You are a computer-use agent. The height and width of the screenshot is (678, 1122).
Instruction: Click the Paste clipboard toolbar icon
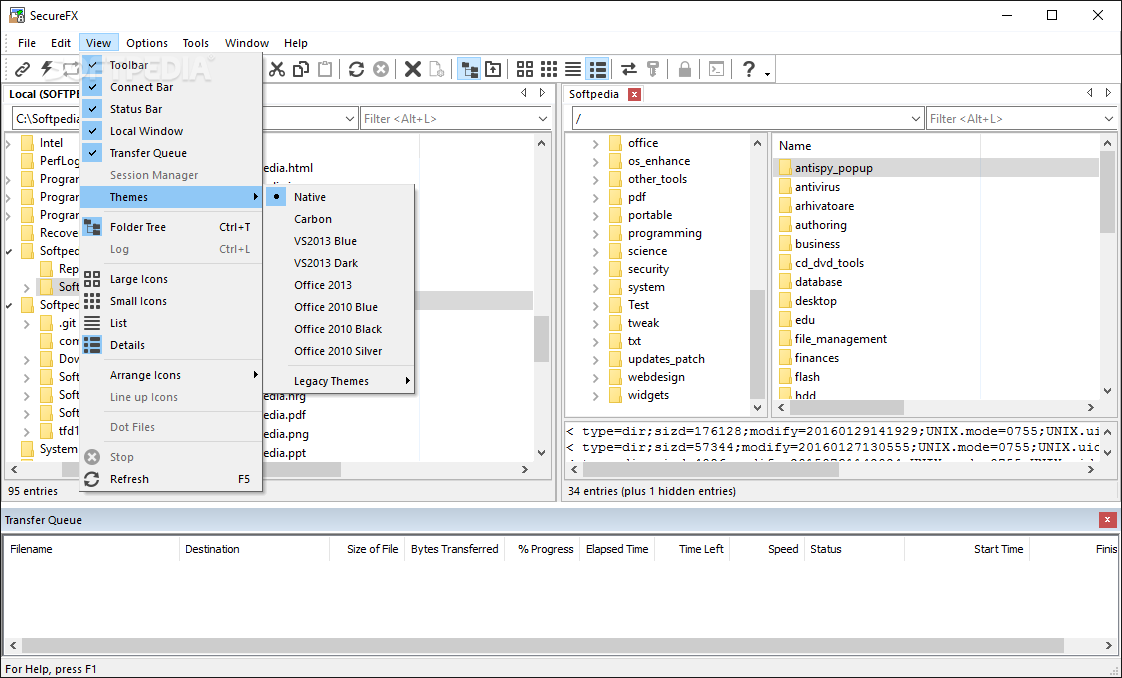click(x=325, y=69)
